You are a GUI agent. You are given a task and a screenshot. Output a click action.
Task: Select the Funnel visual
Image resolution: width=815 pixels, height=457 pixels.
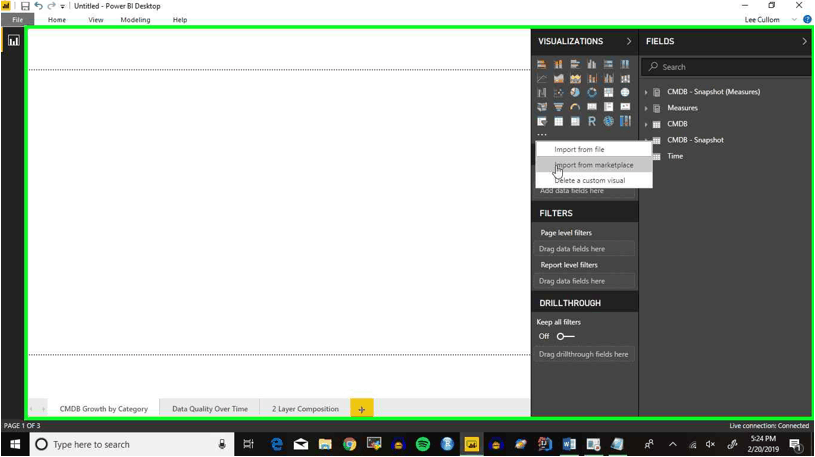click(x=558, y=107)
